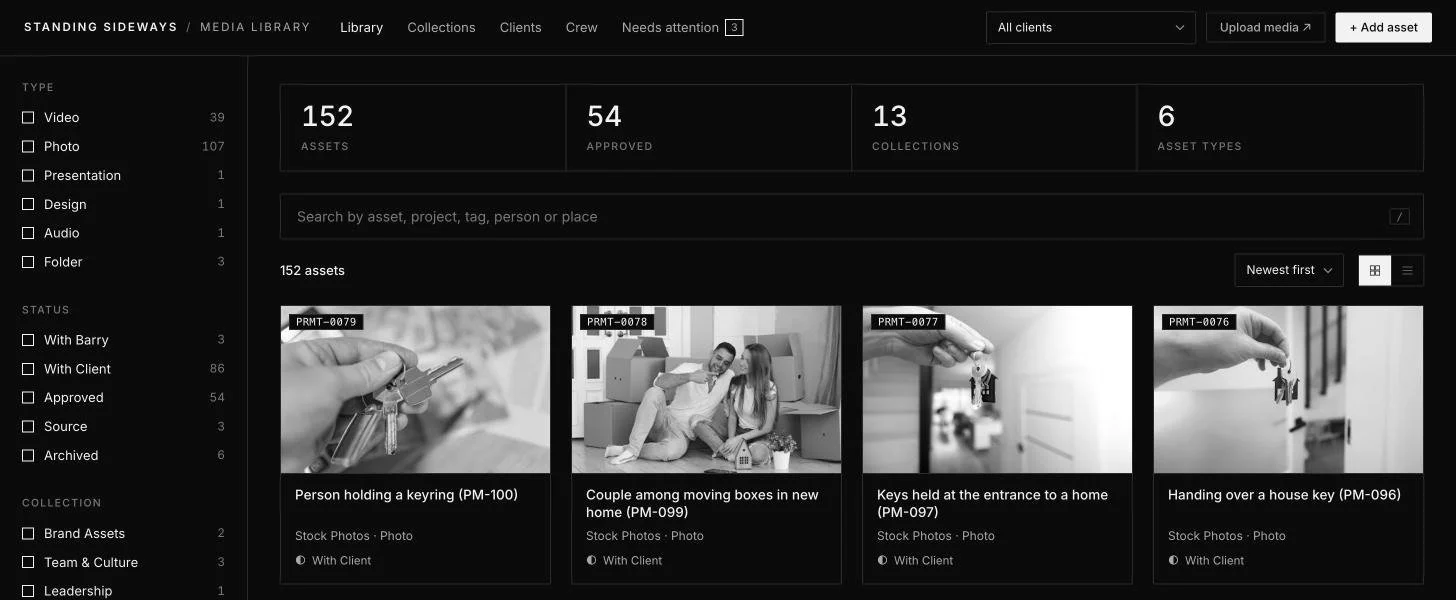Switch to grid view icon
Screen dimensions: 1456x600
pyautogui.click(x=1374, y=270)
